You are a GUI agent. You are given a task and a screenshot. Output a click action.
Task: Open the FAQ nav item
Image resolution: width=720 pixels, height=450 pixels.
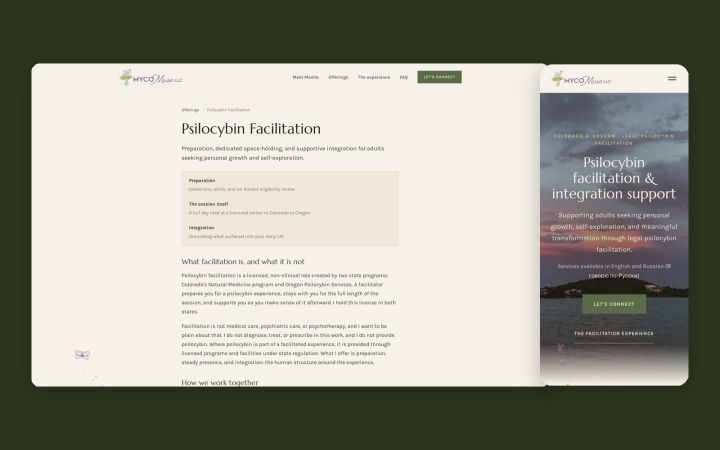[404, 77]
